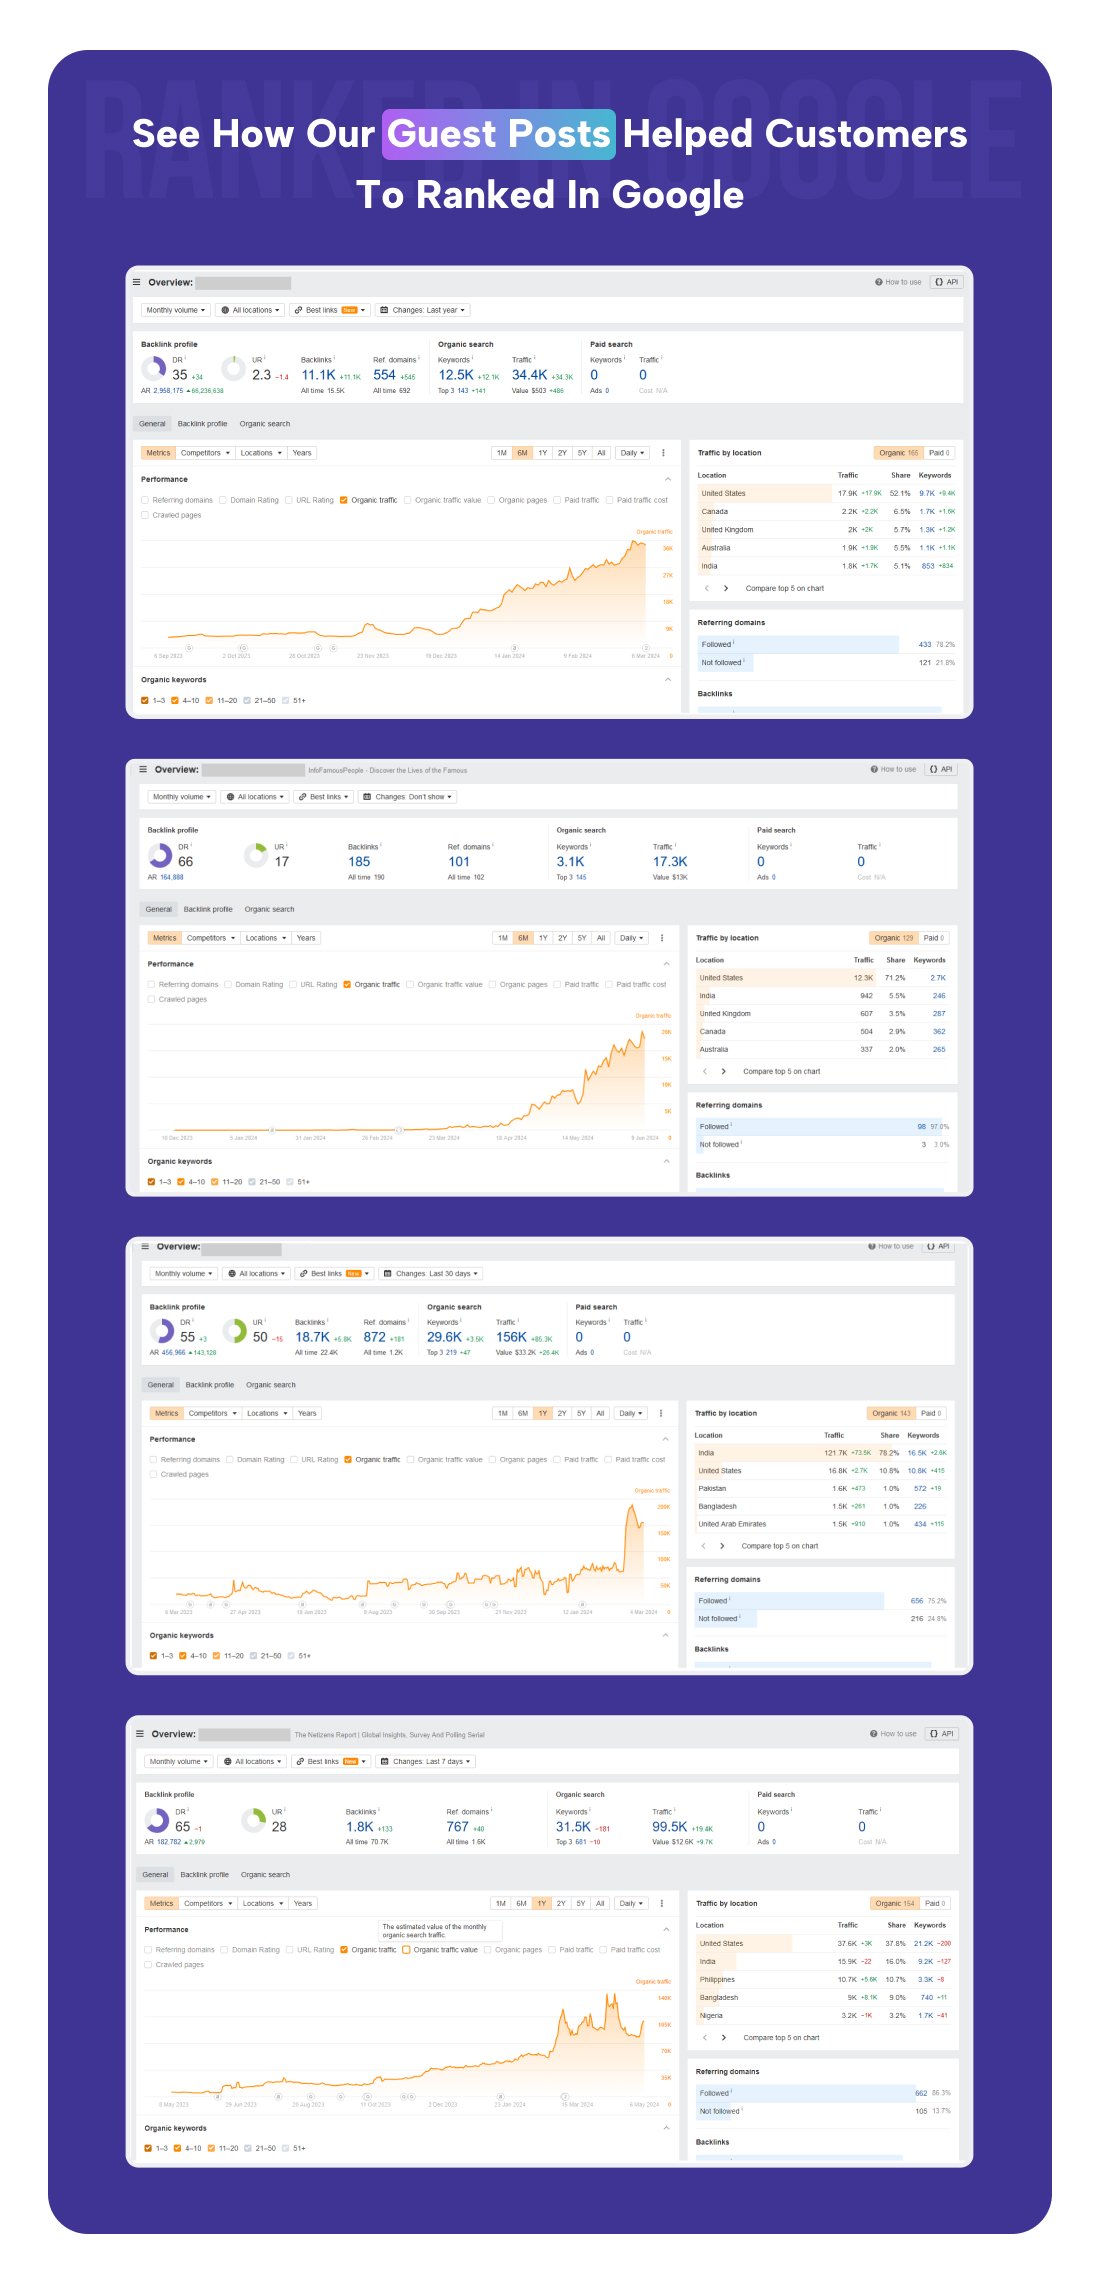Open kebab options menu in DR 35 dashboard chart
1100x2284 pixels.
(x=663, y=453)
